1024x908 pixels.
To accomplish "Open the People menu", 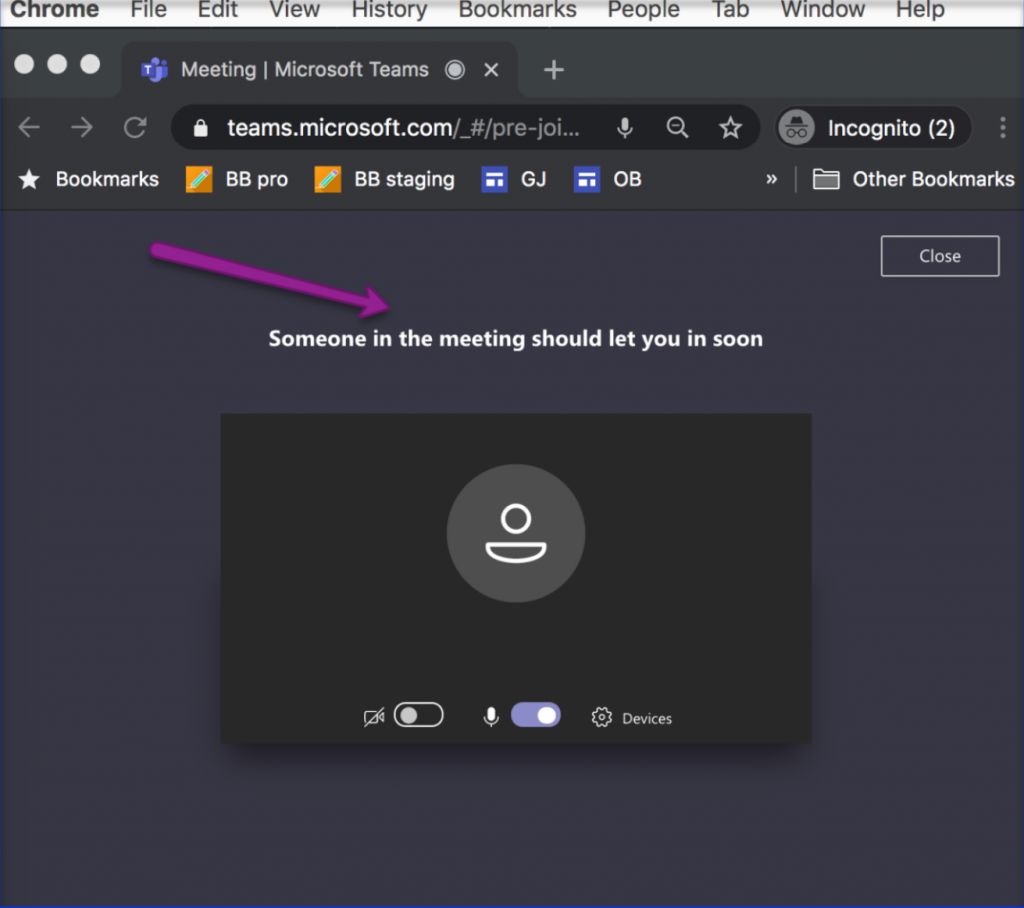I will (643, 10).
